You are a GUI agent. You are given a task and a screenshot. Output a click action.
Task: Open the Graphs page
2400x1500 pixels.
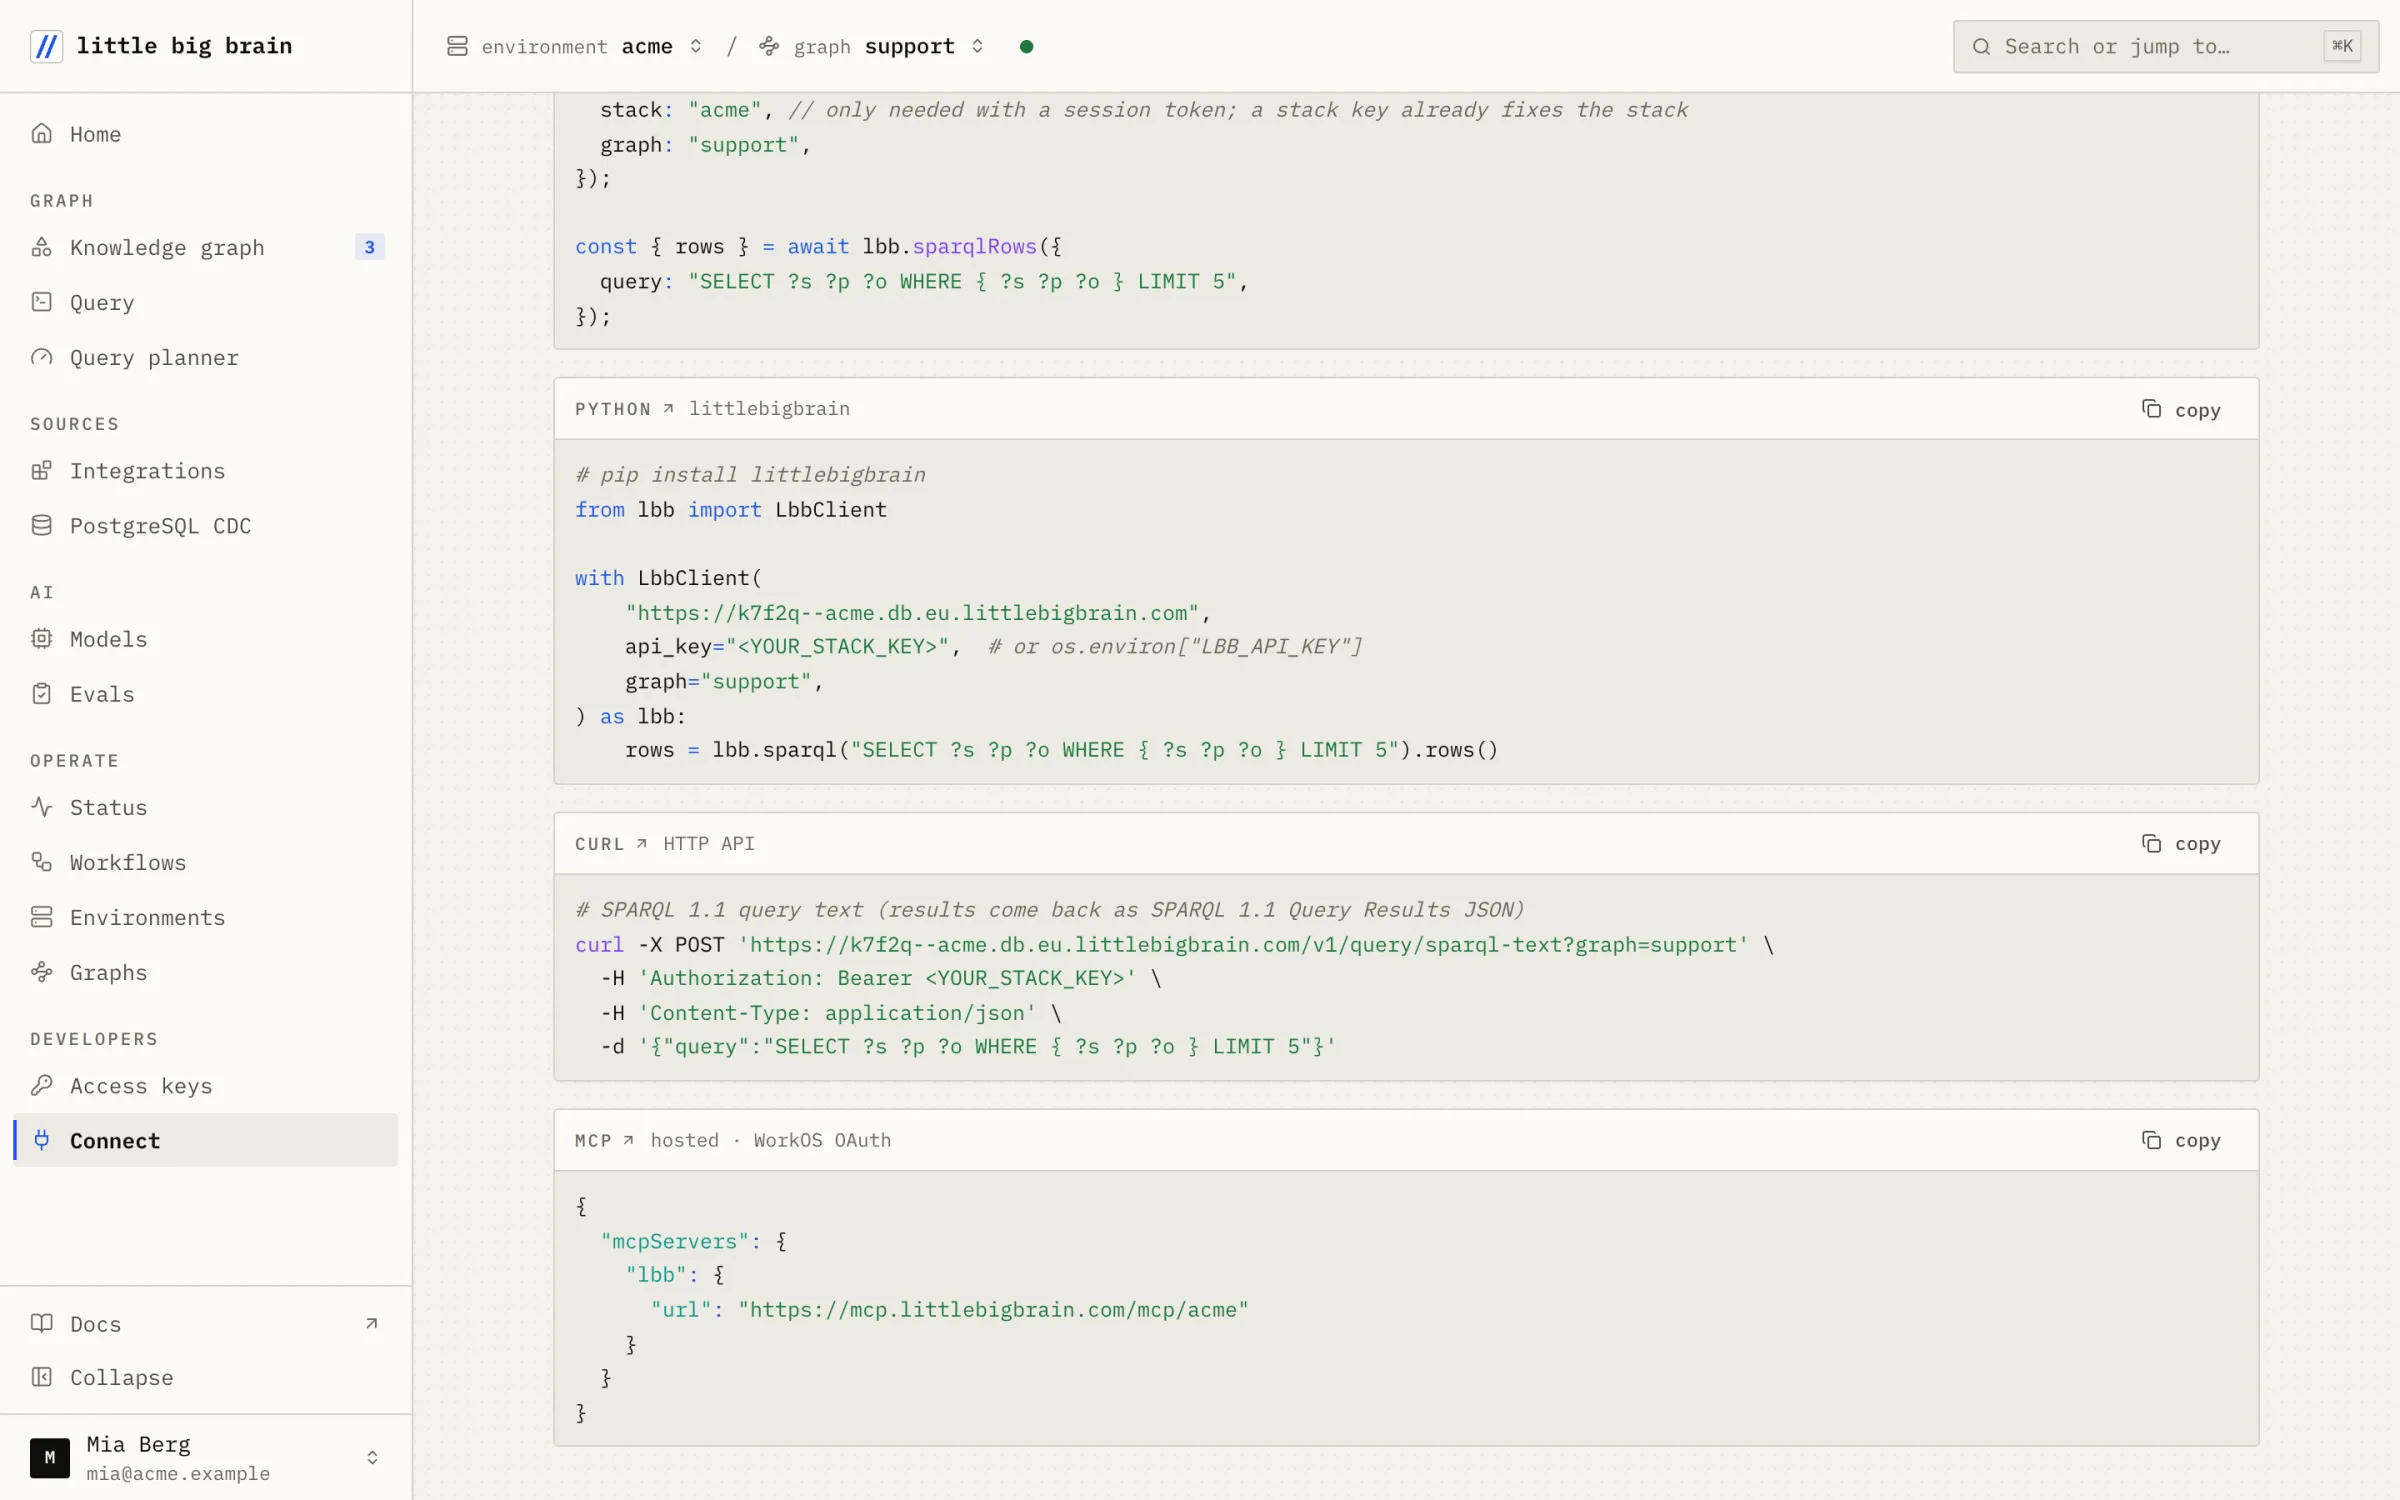pos(205,971)
